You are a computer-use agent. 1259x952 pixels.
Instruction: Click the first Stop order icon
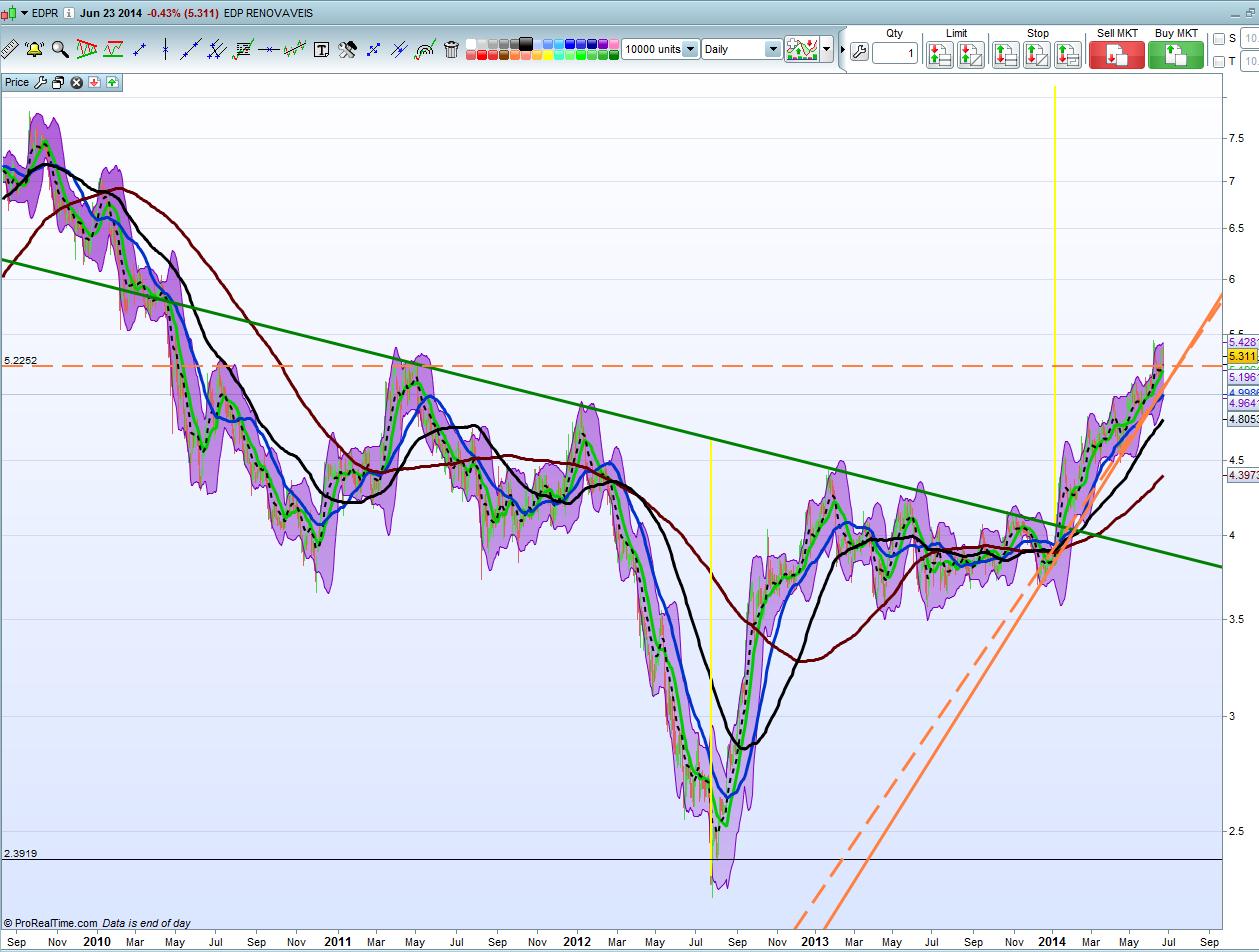[x=1006, y=54]
